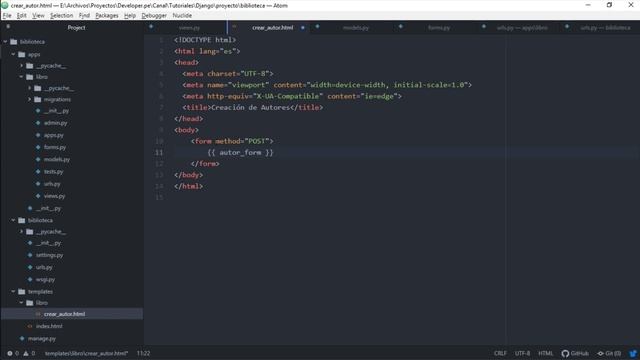The height and width of the screenshot is (360, 640).
Task: Click the templates folder icon
Action: tap(22, 291)
